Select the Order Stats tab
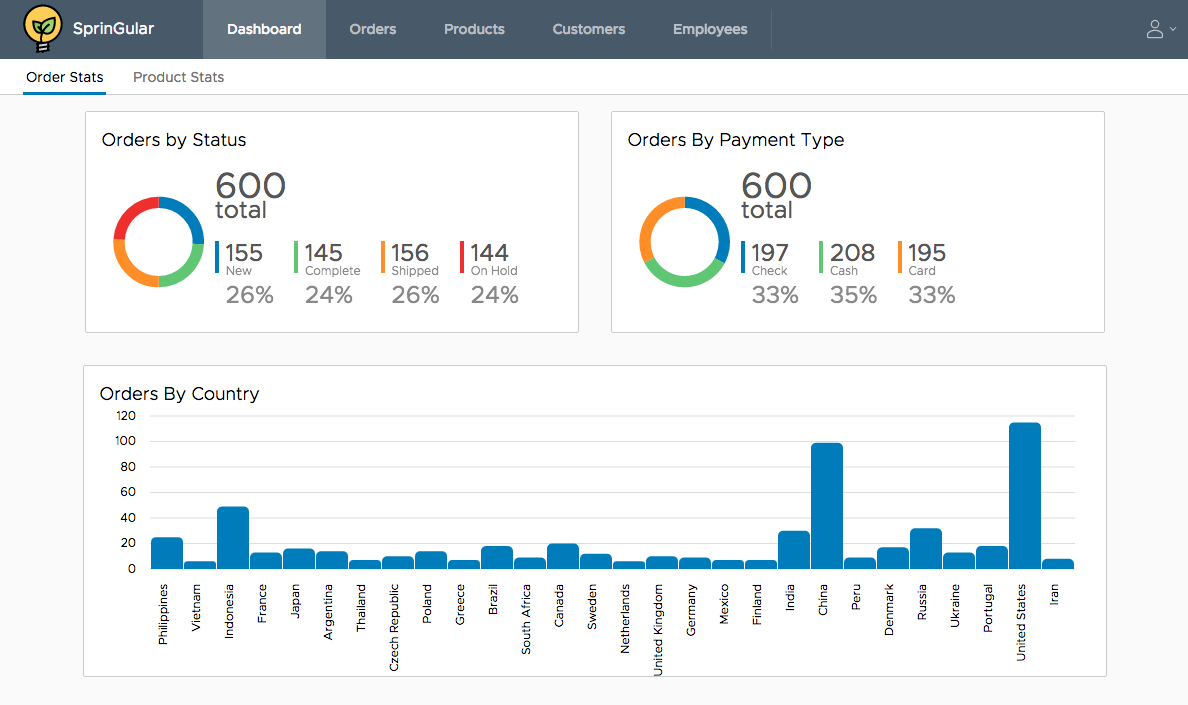1188x705 pixels. (x=65, y=77)
